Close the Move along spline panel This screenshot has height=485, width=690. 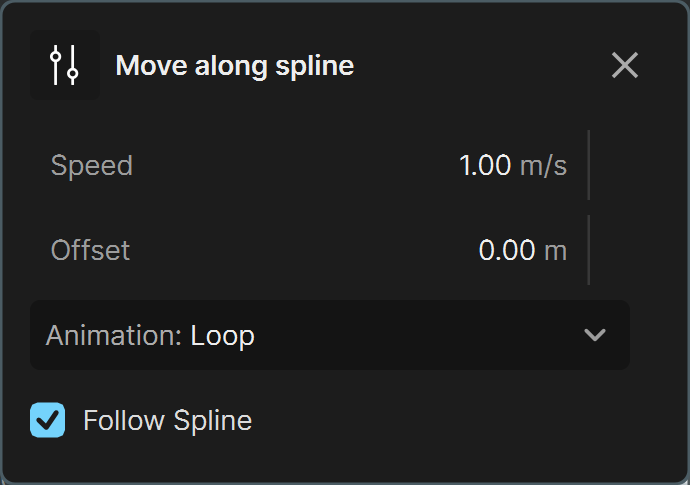pos(624,65)
